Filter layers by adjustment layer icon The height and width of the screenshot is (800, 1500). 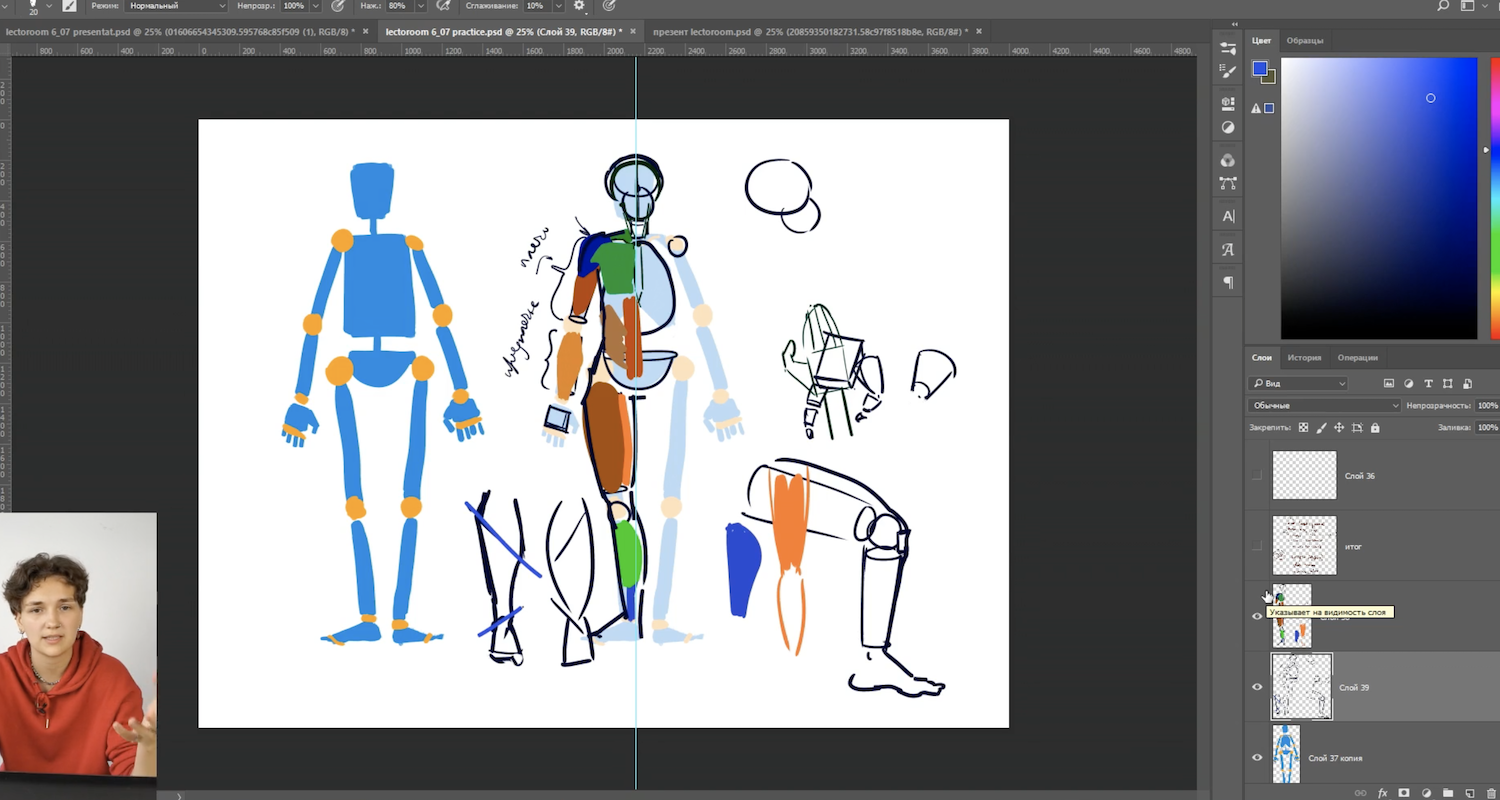[1409, 383]
